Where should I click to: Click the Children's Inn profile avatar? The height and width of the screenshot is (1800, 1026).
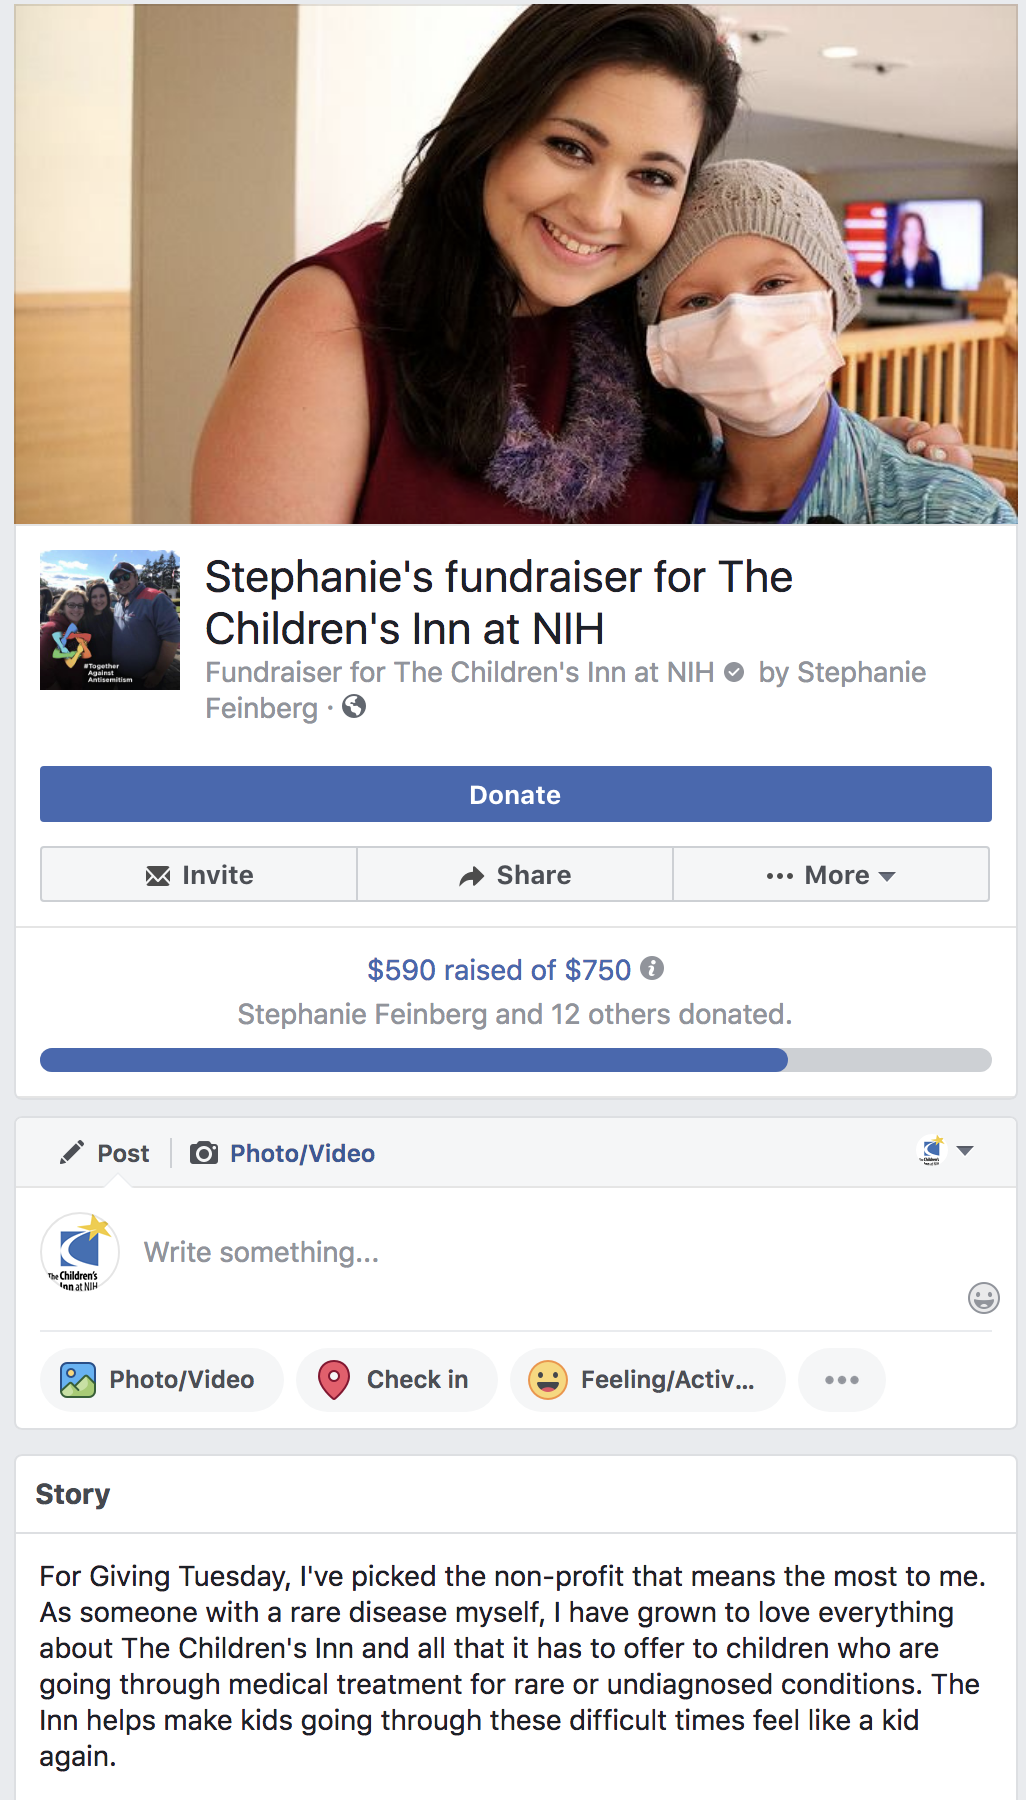click(80, 1252)
